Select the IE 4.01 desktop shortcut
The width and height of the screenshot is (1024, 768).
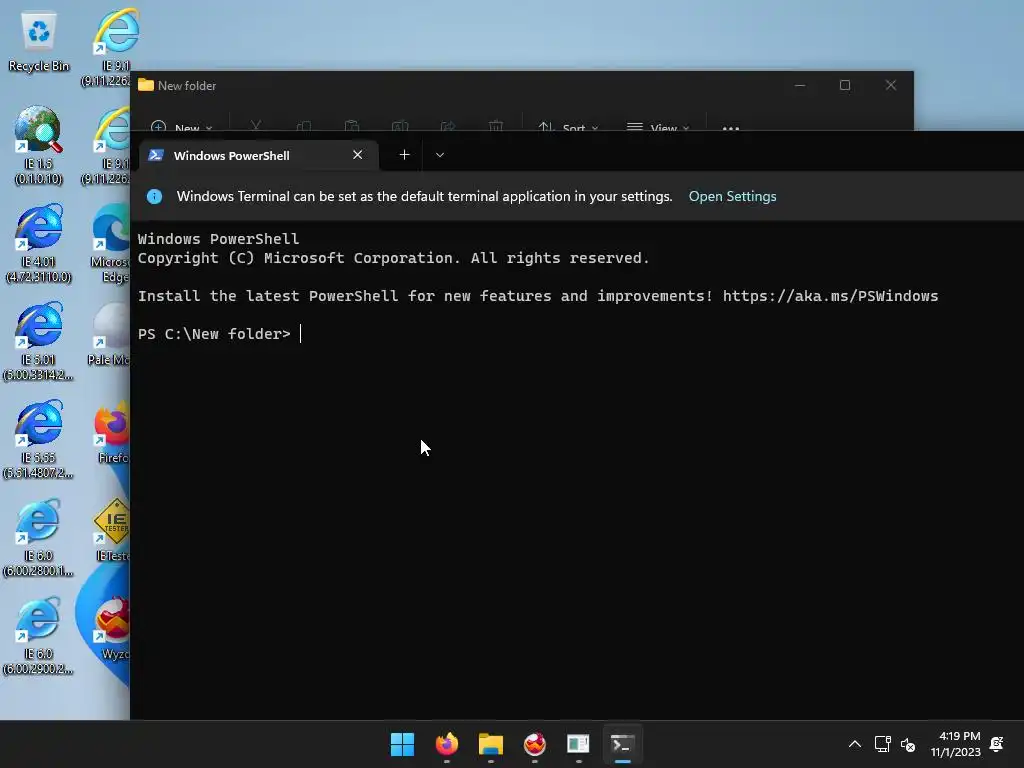point(39,243)
